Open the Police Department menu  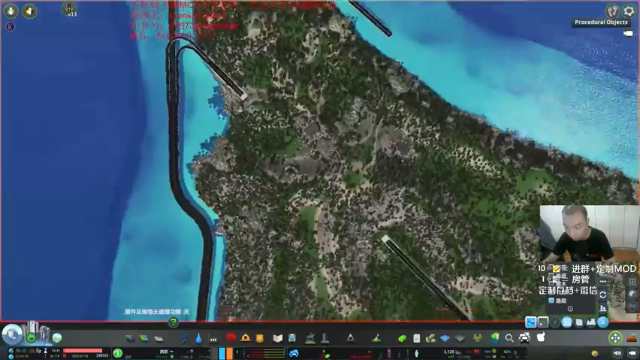(x=260, y=338)
